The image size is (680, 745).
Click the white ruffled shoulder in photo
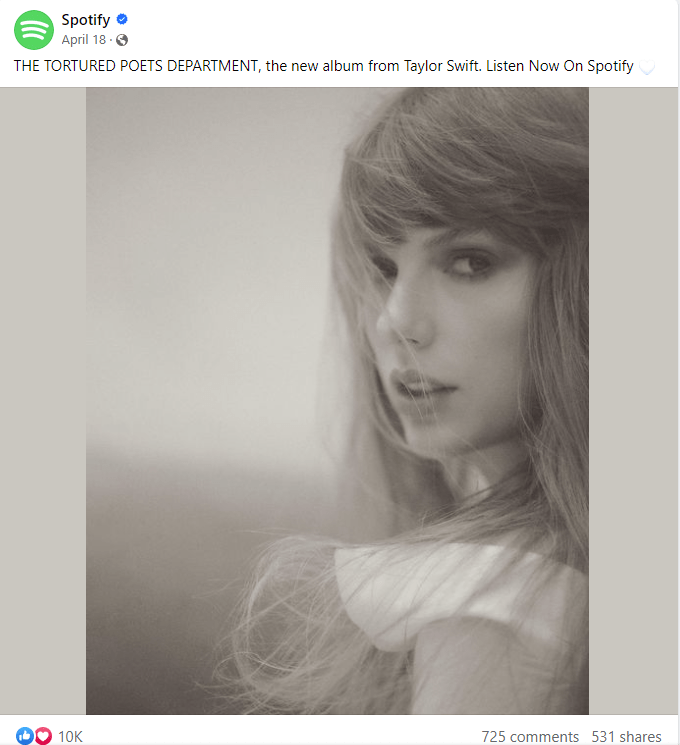coord(451,594)
